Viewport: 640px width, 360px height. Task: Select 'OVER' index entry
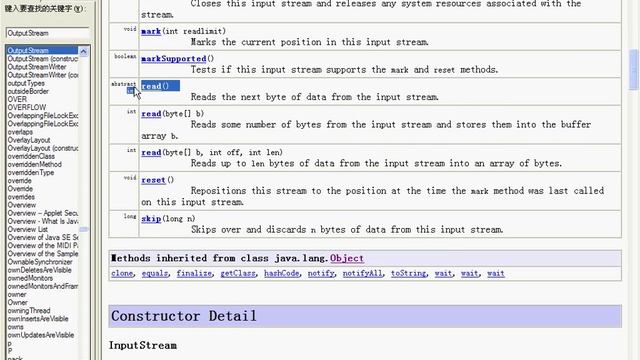tap(17, 99)
